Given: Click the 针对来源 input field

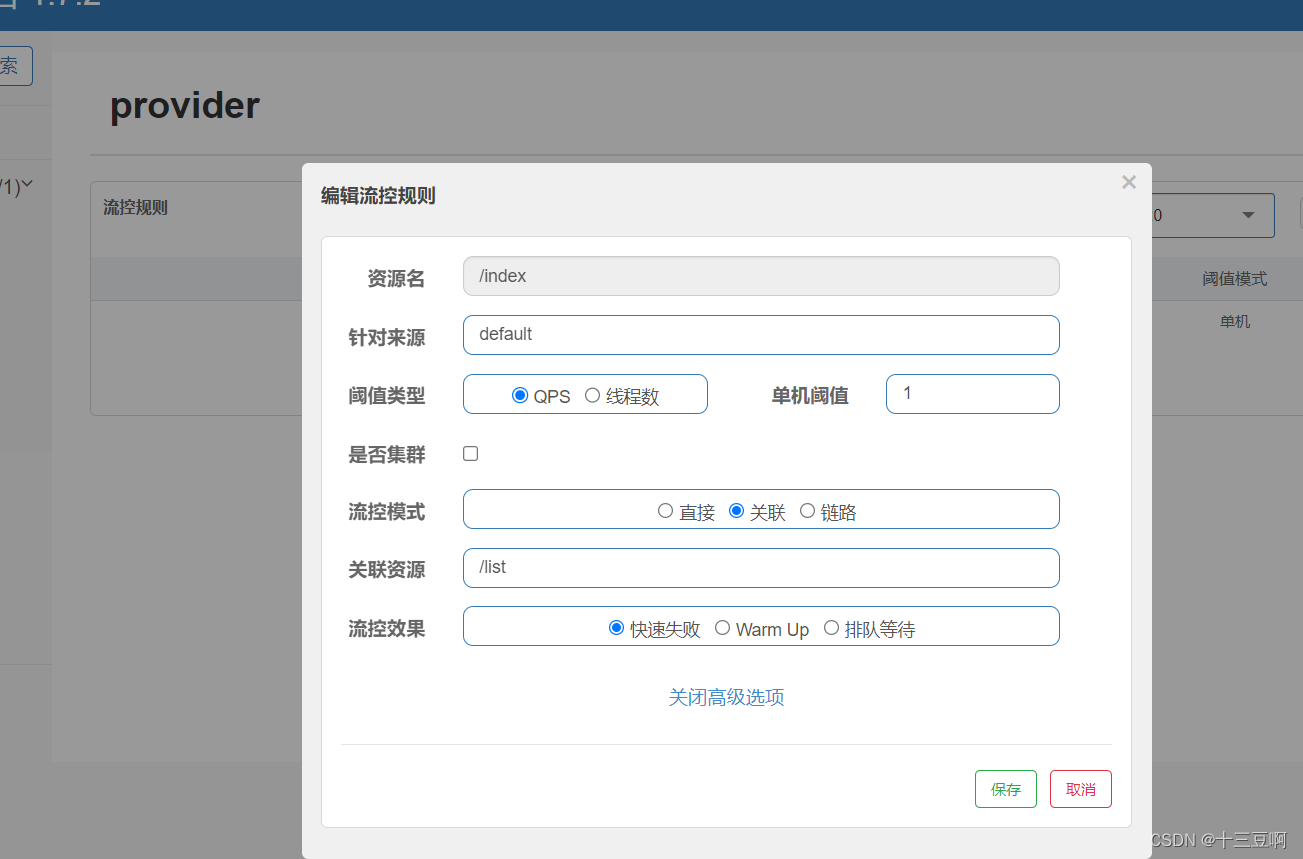Looking at the screenshot, I should click(761, 335).
